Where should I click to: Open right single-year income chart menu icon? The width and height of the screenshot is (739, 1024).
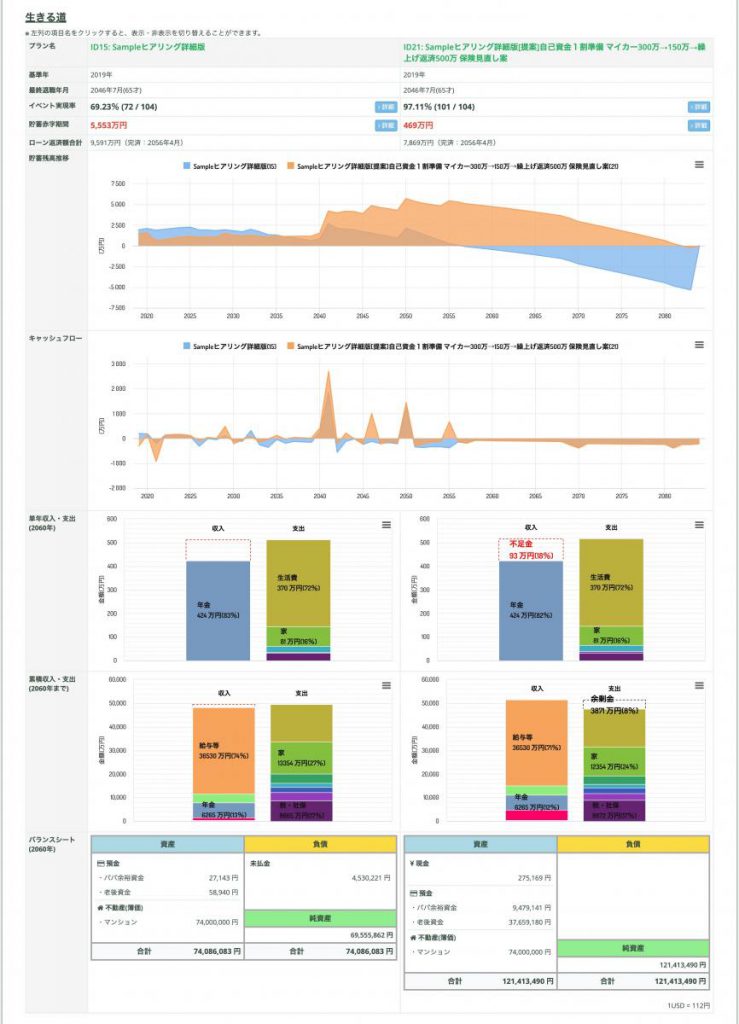699,525
